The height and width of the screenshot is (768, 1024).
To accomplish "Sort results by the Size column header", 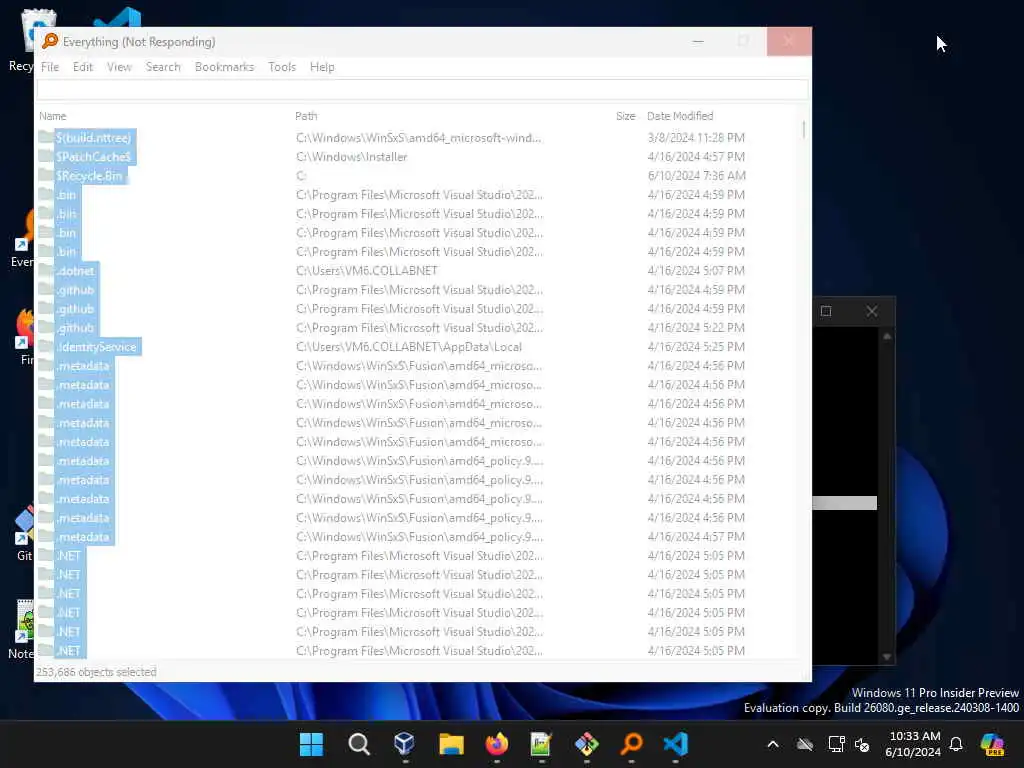I will pos(626,116).
